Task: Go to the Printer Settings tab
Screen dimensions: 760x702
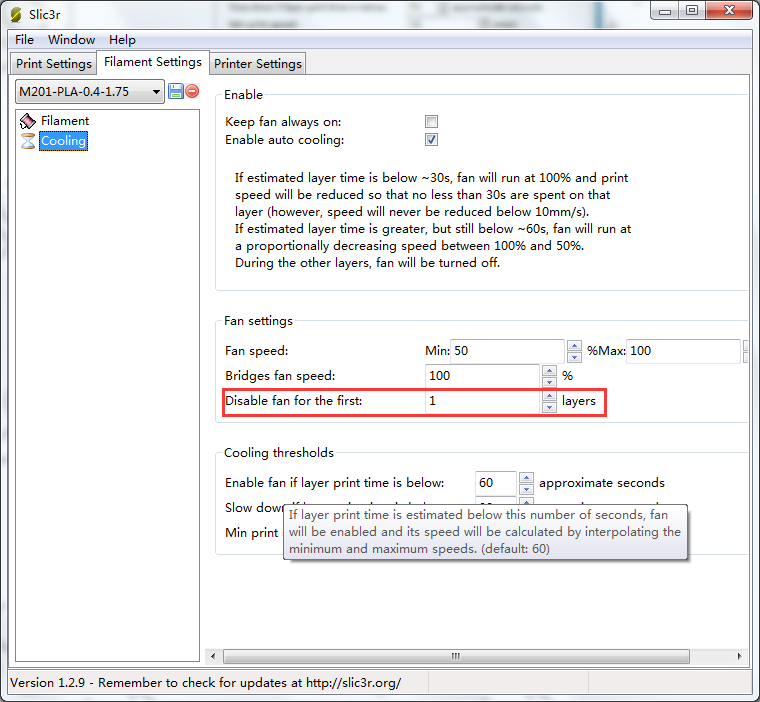Action: [x=258, y=64]
